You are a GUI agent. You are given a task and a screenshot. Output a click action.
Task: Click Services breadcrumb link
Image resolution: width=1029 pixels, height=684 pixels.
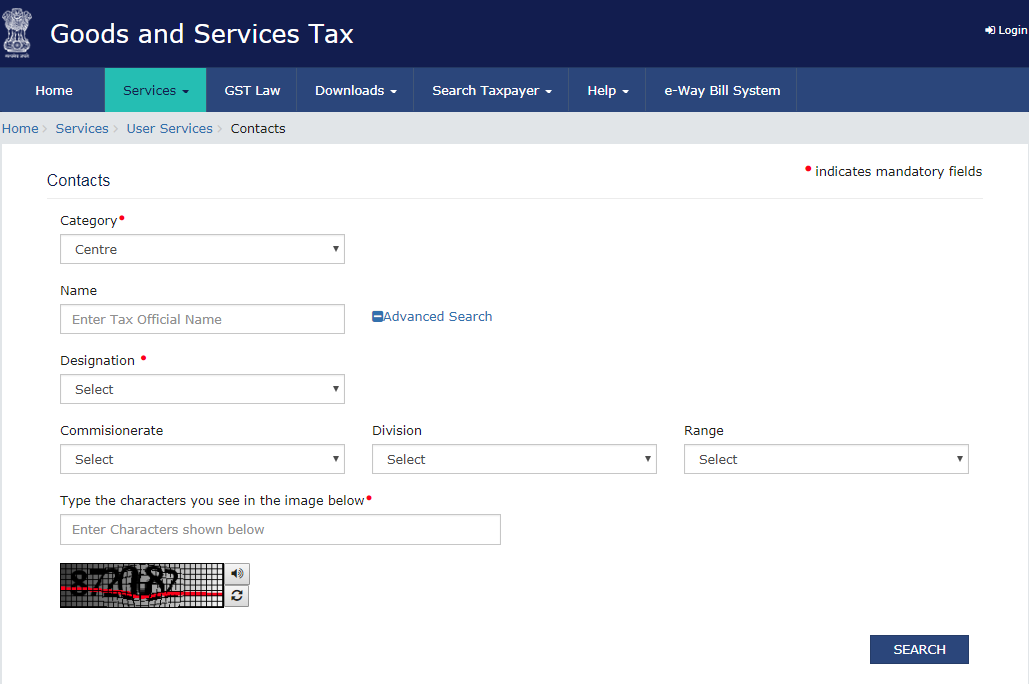[x=82, y=129]
